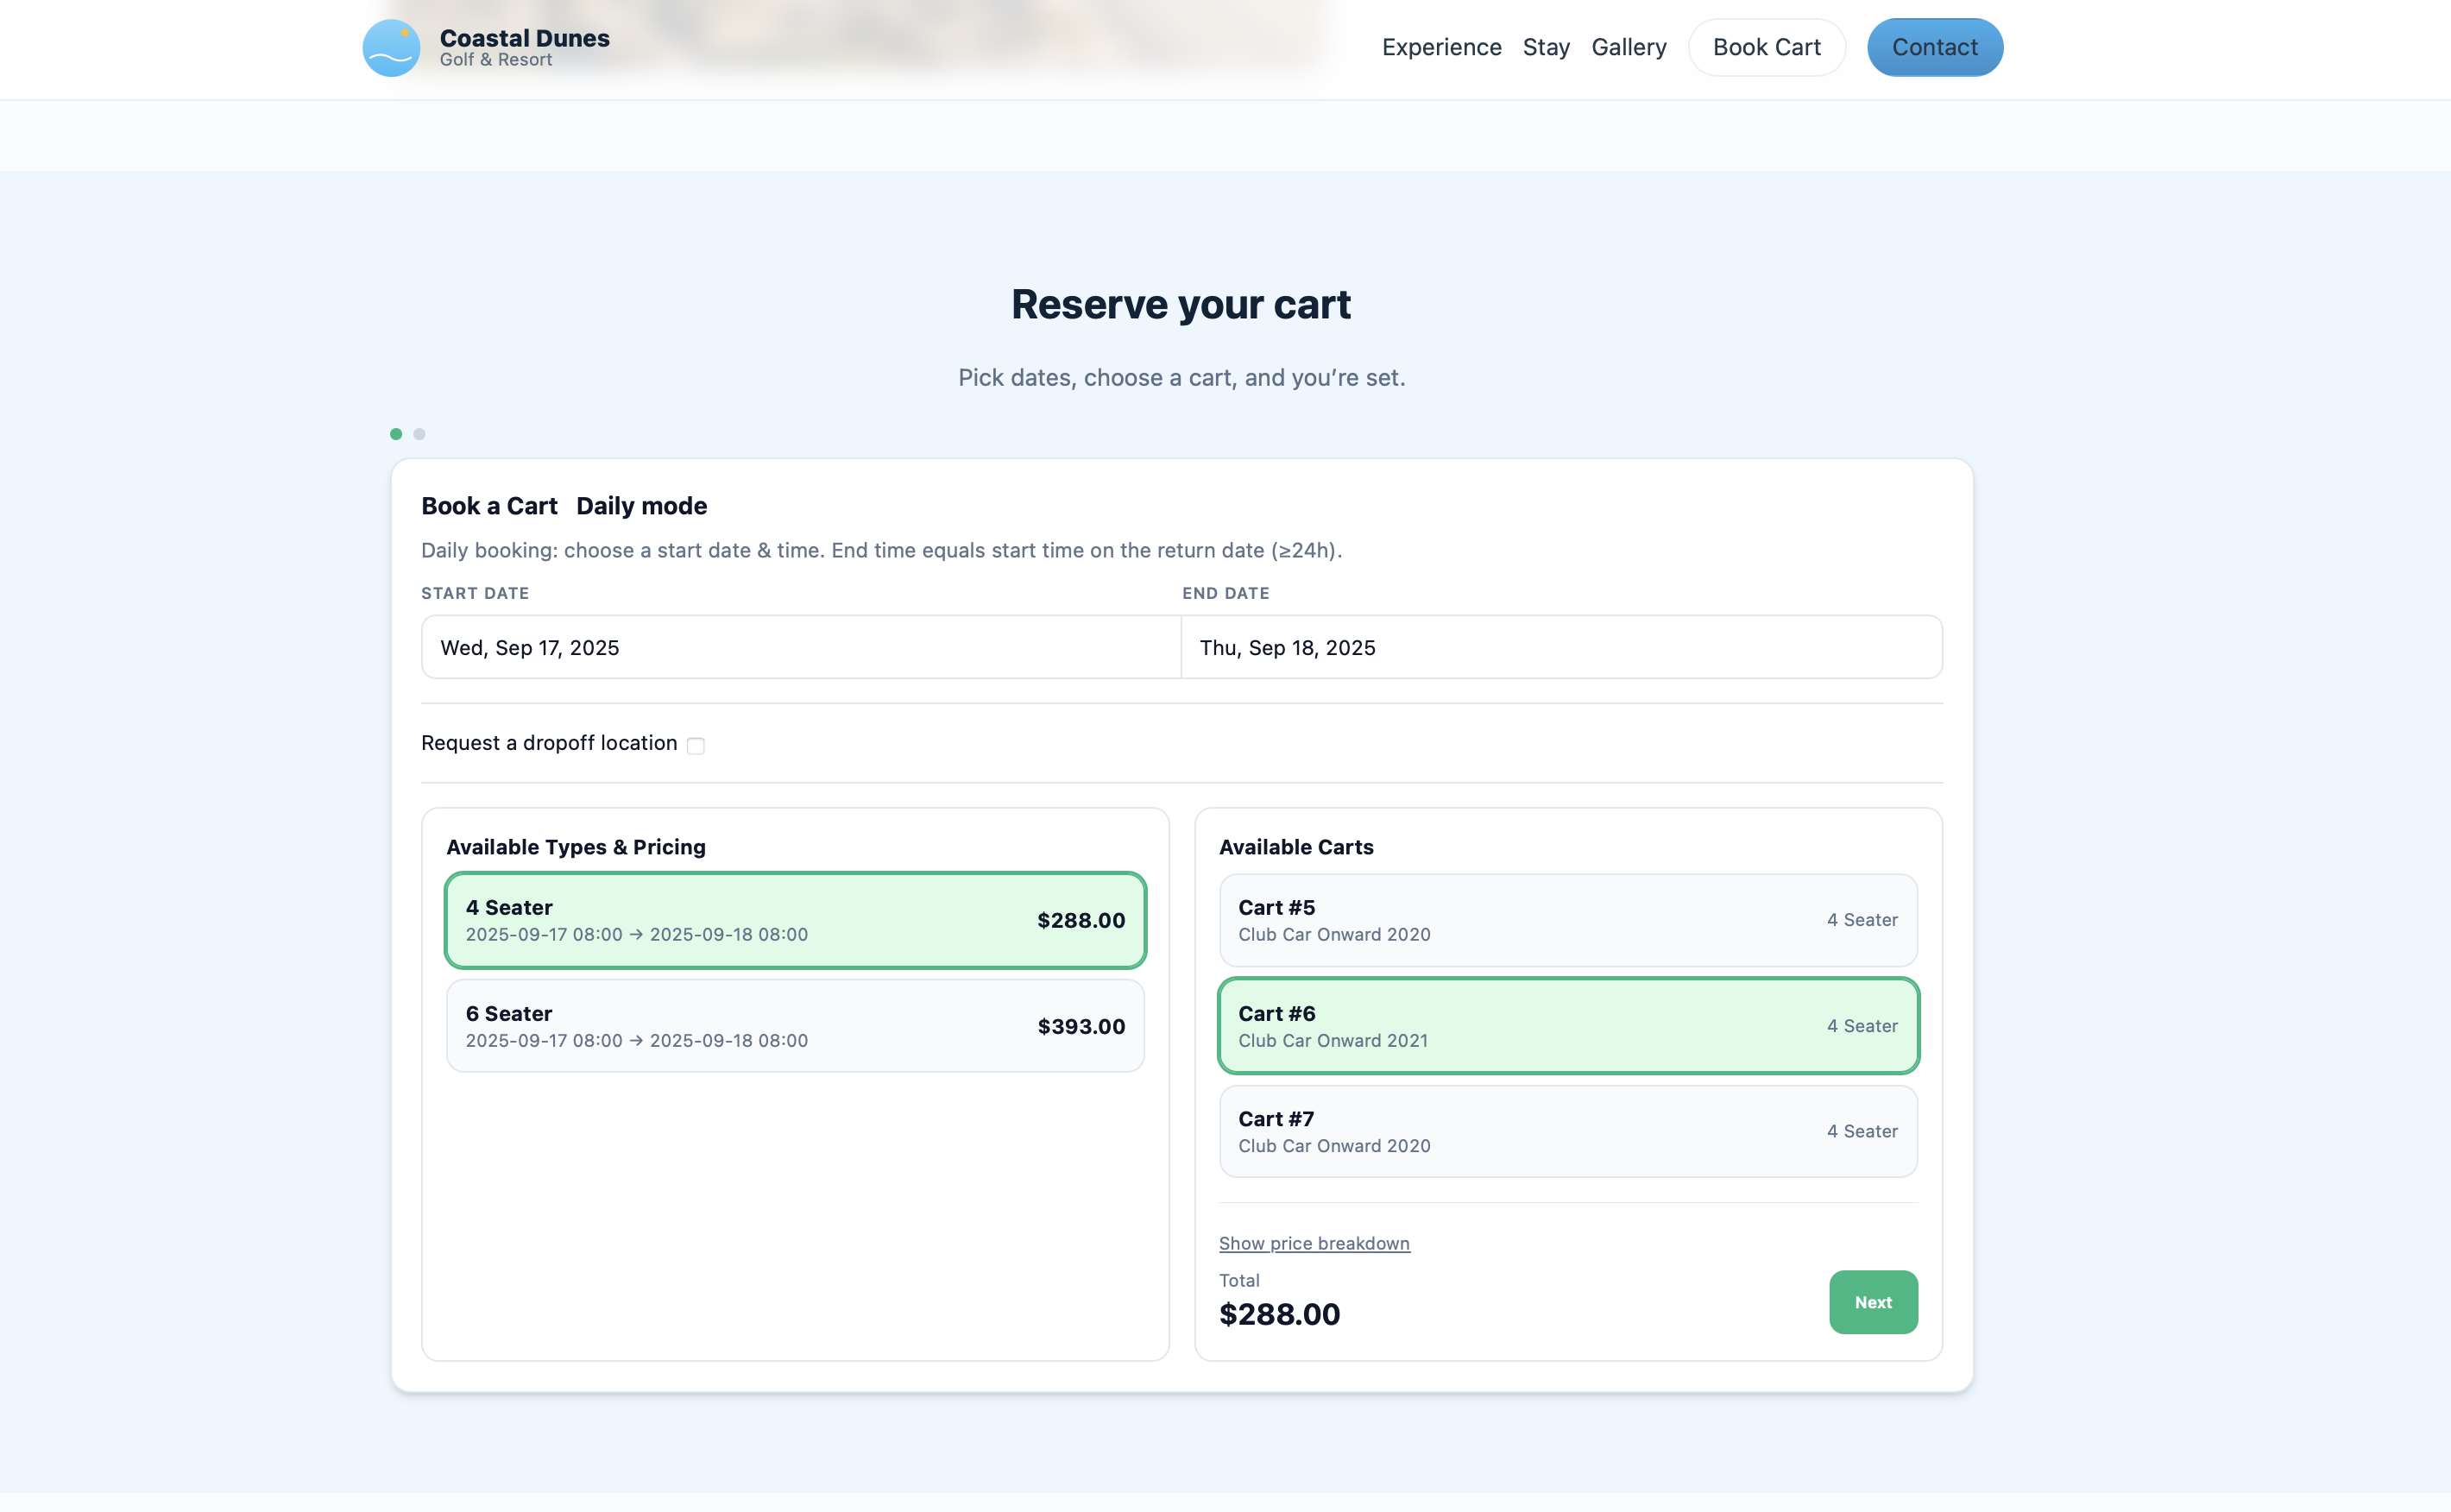The height and width of the screenshot is (1512, 2451).
Task: Open the Start Date picker field
Action: click(x=800, y=647)
